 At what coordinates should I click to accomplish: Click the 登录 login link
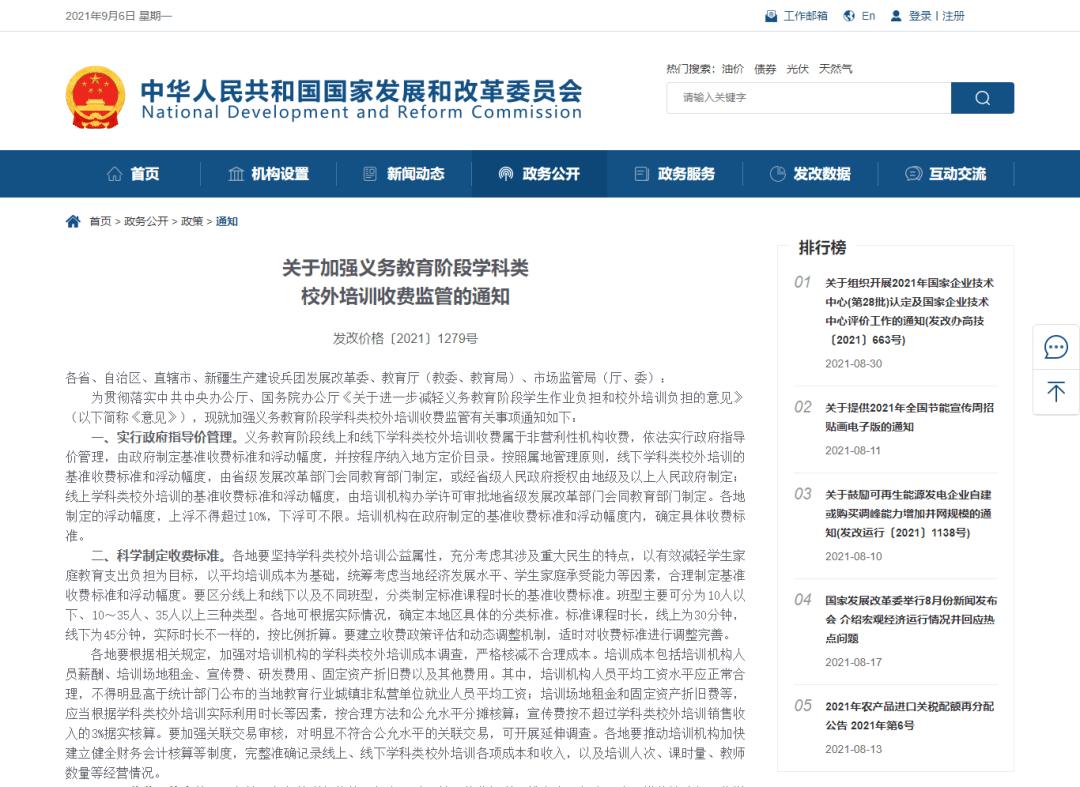(920, 16)
